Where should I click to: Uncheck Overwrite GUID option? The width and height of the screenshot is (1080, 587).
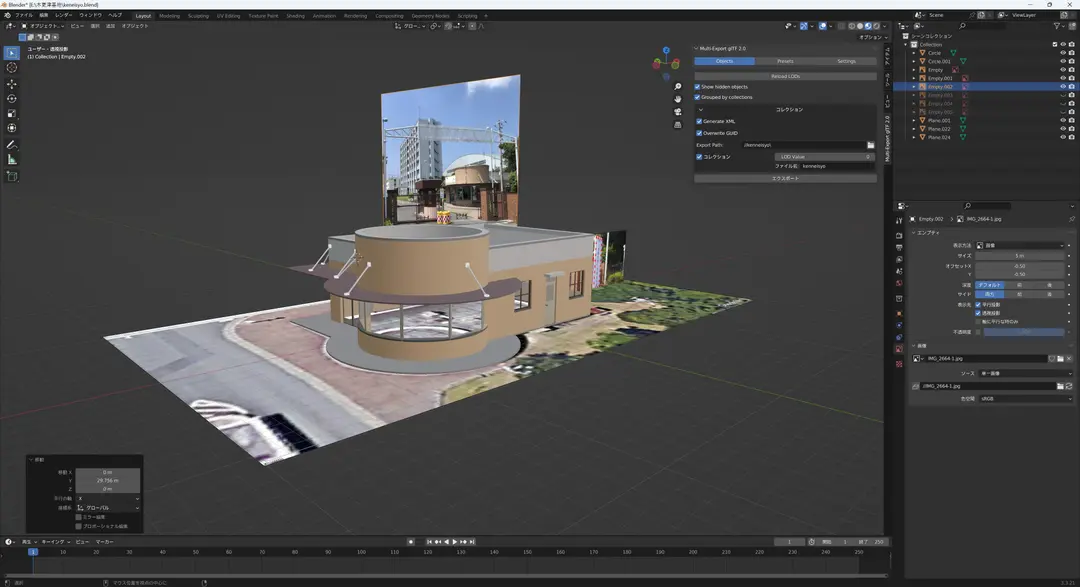699,133
